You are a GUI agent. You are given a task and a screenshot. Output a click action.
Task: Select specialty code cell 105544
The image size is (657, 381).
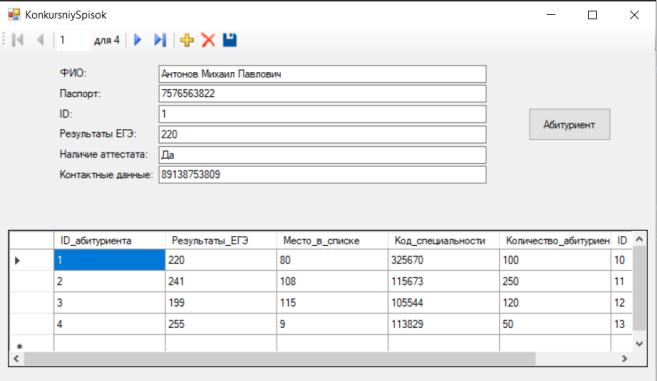444,303
